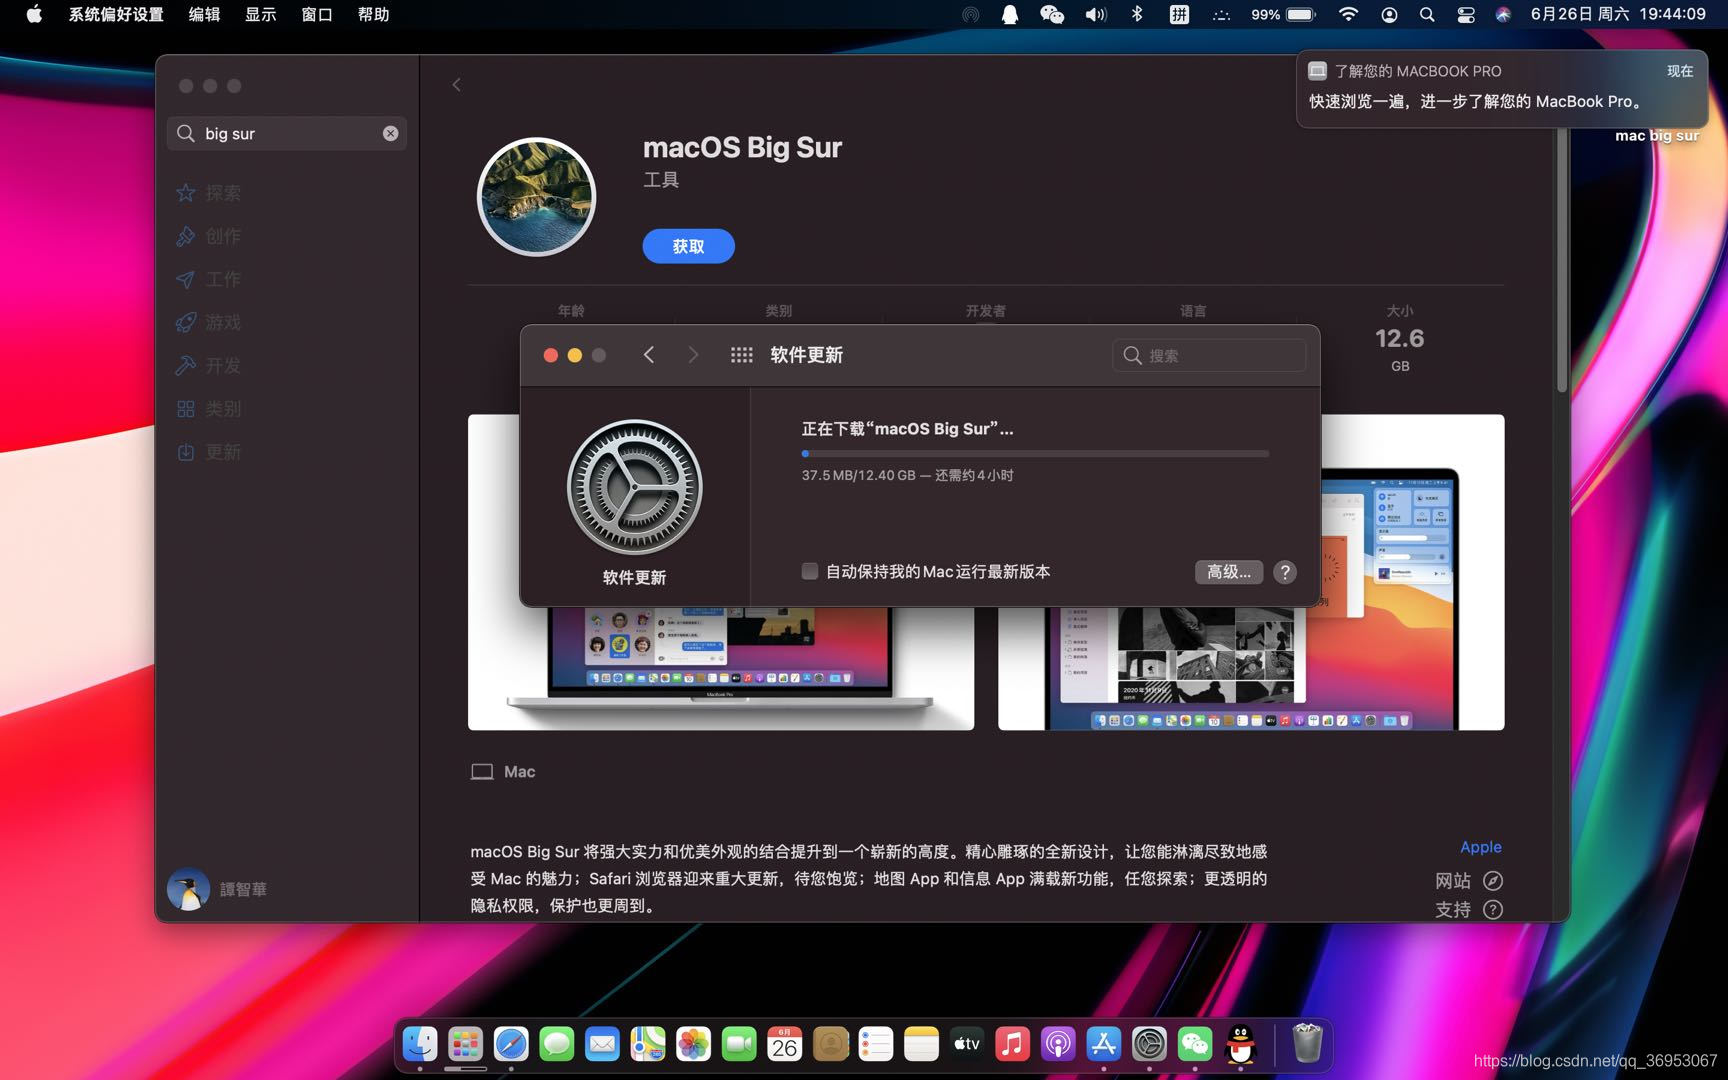Screen dimensions: 1728x1080
Task: Open Launchpad from the Dock
Action: (x=465, y=1045)
